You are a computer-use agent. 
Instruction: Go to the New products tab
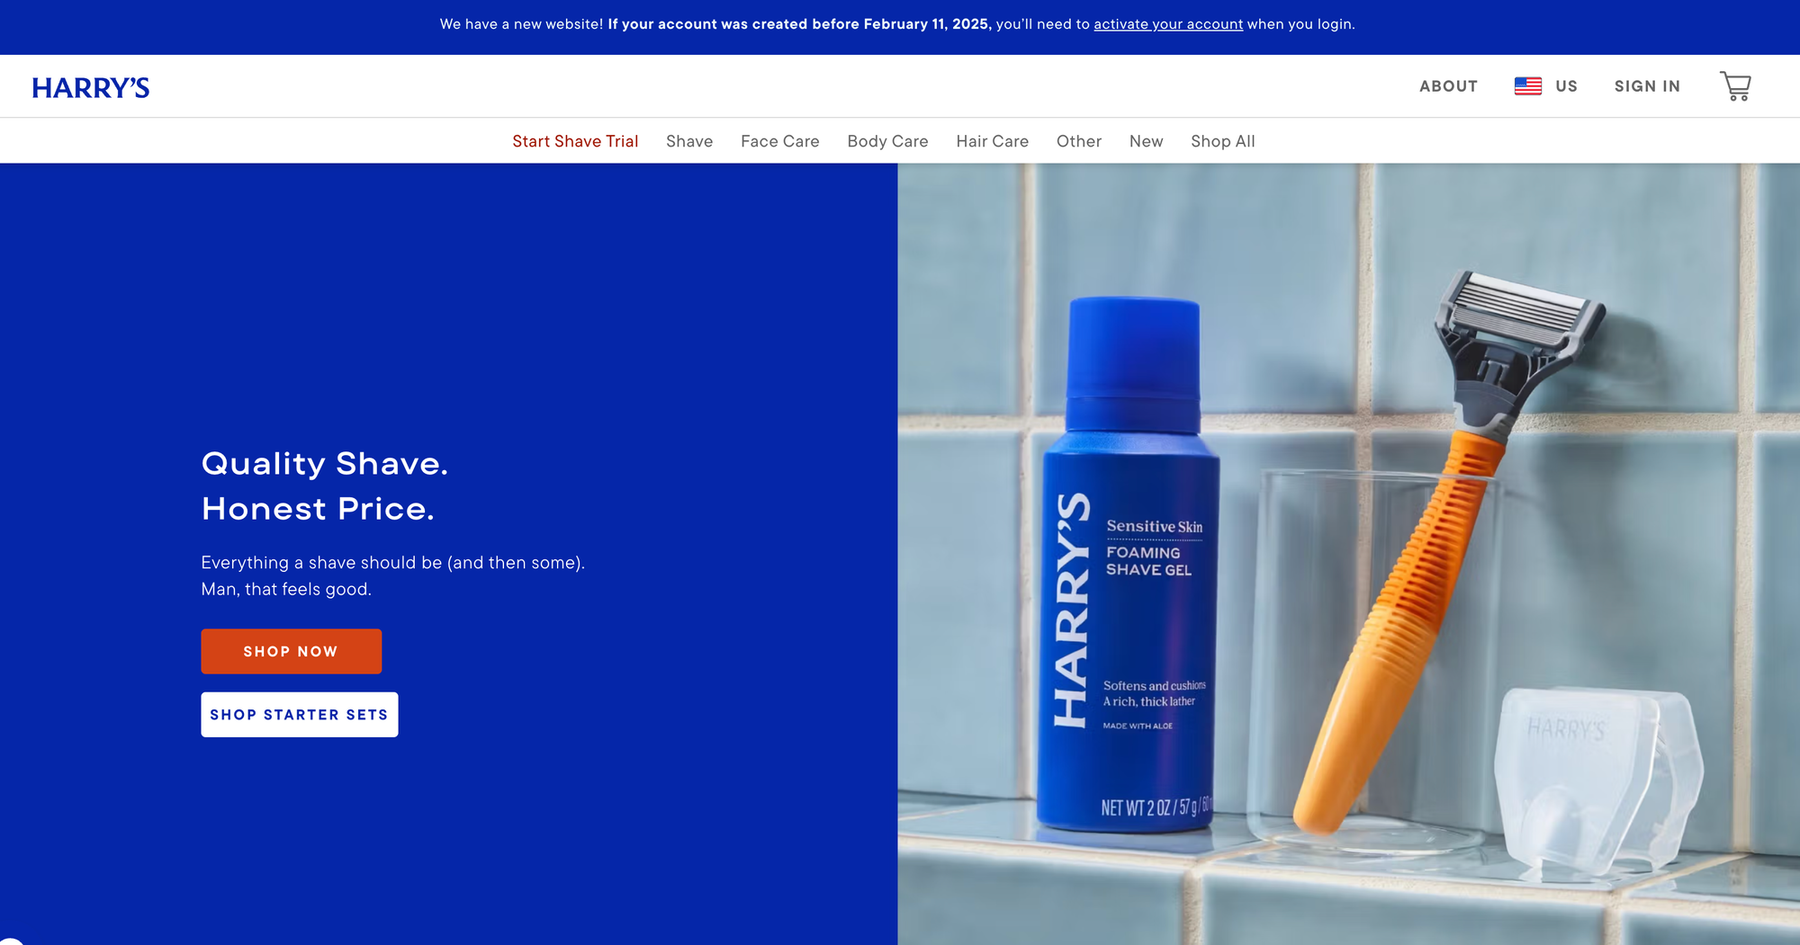[1146, 141]
